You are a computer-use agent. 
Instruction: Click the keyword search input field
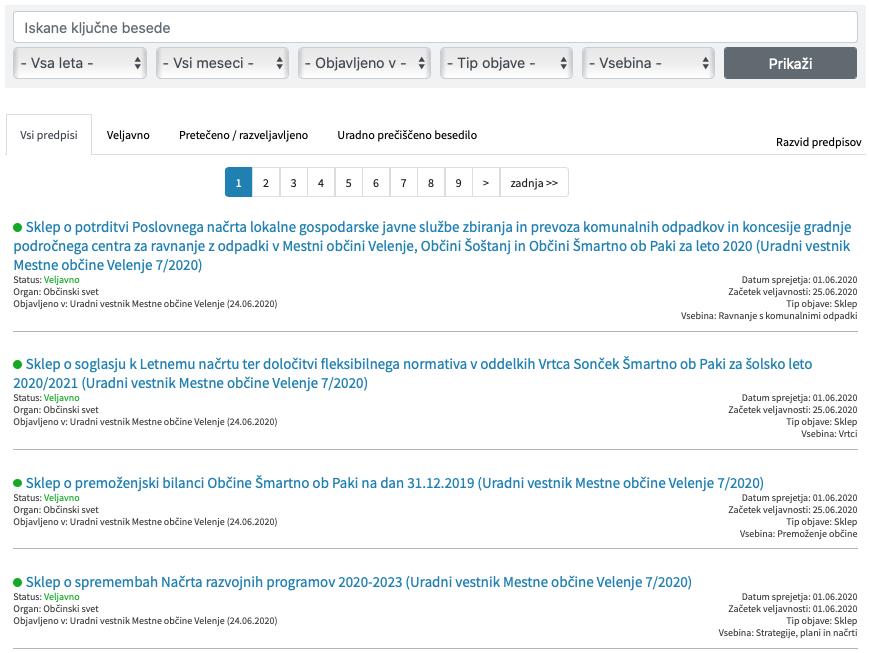tap(435, 27)
